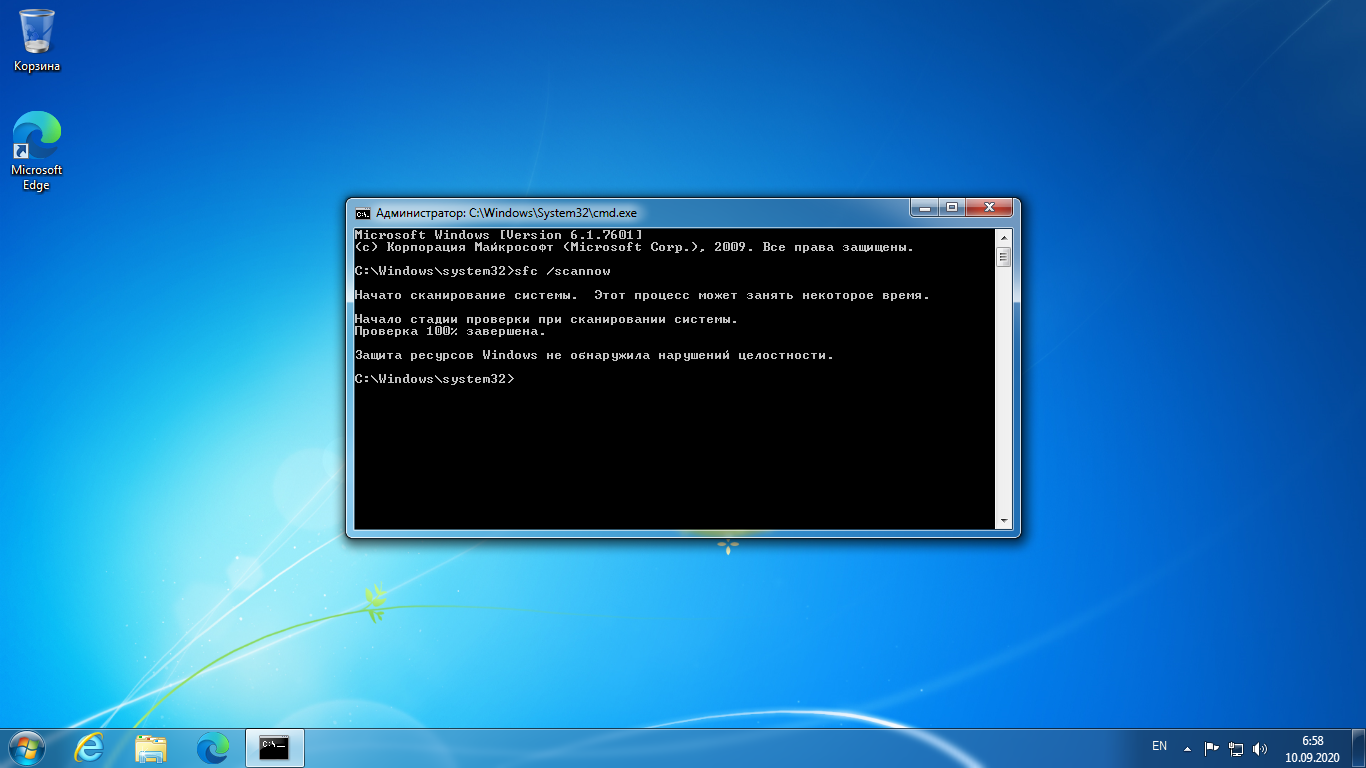Click the 'Microsoft Windows [Version 6.1.7601]' line
1366x768 pixels.
[499, 235]
